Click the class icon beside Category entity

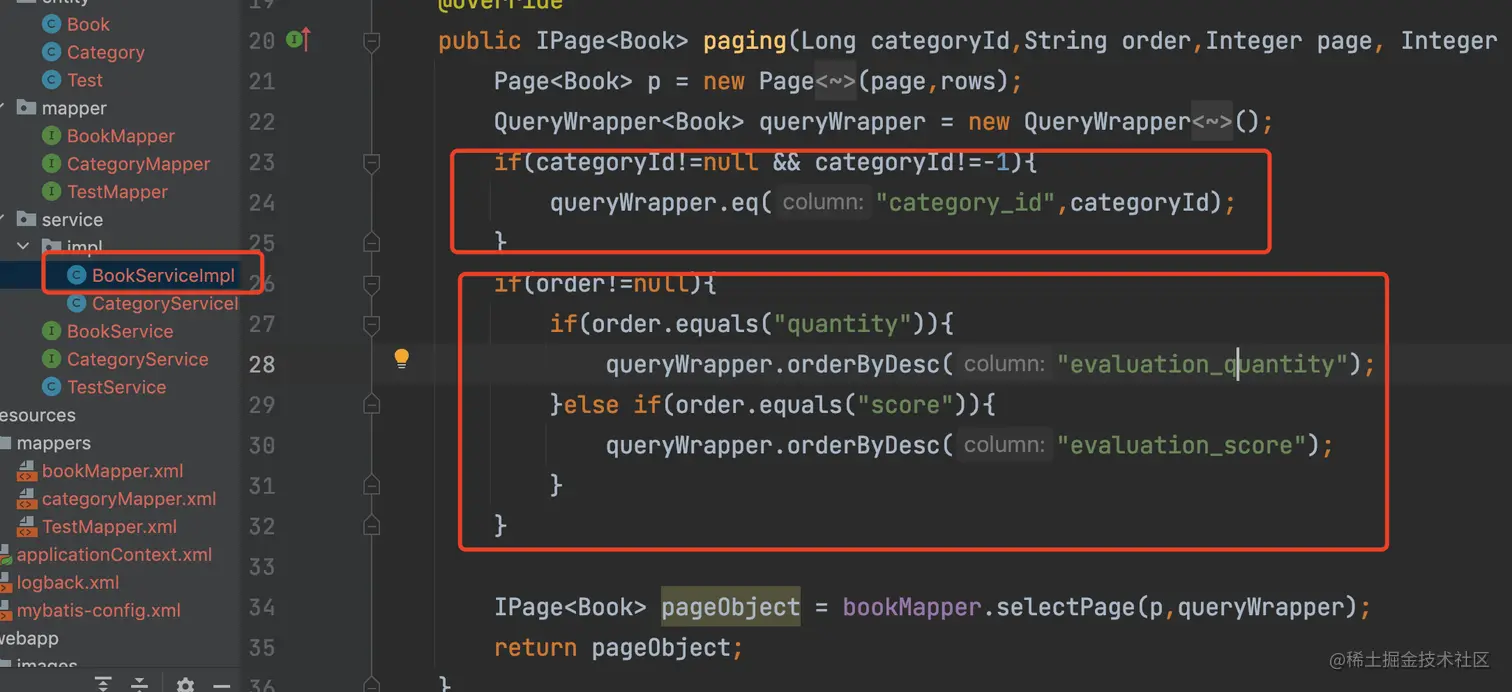pyautogui.click(x=51, y=52)
